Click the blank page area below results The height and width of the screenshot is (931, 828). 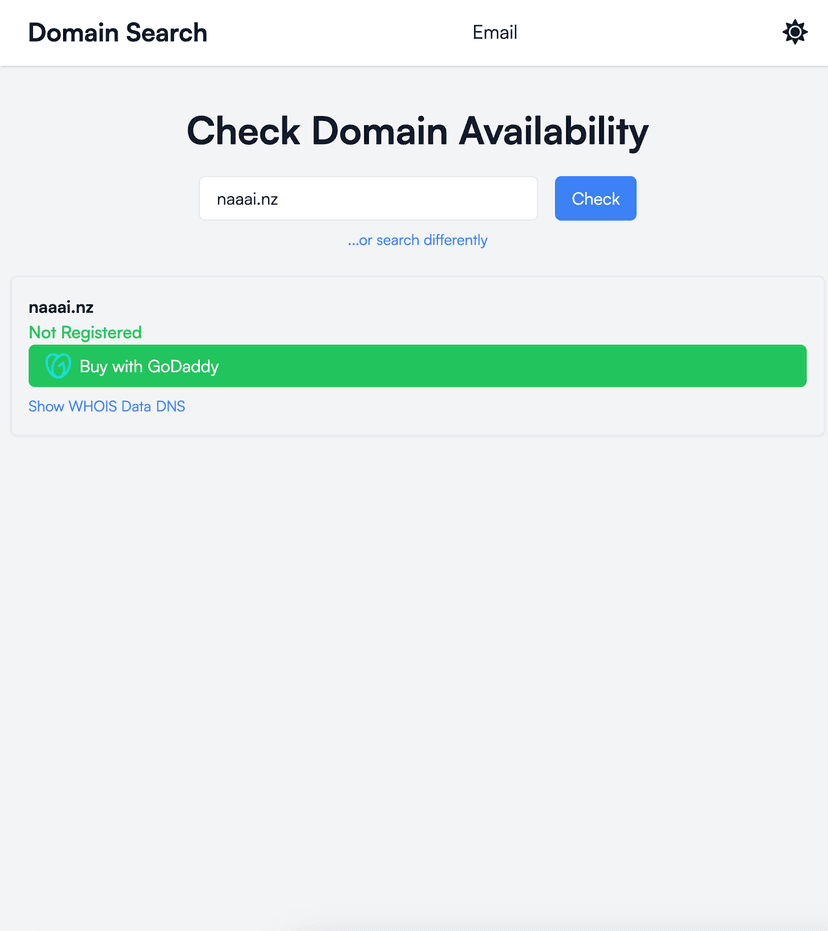click(414, 680)
